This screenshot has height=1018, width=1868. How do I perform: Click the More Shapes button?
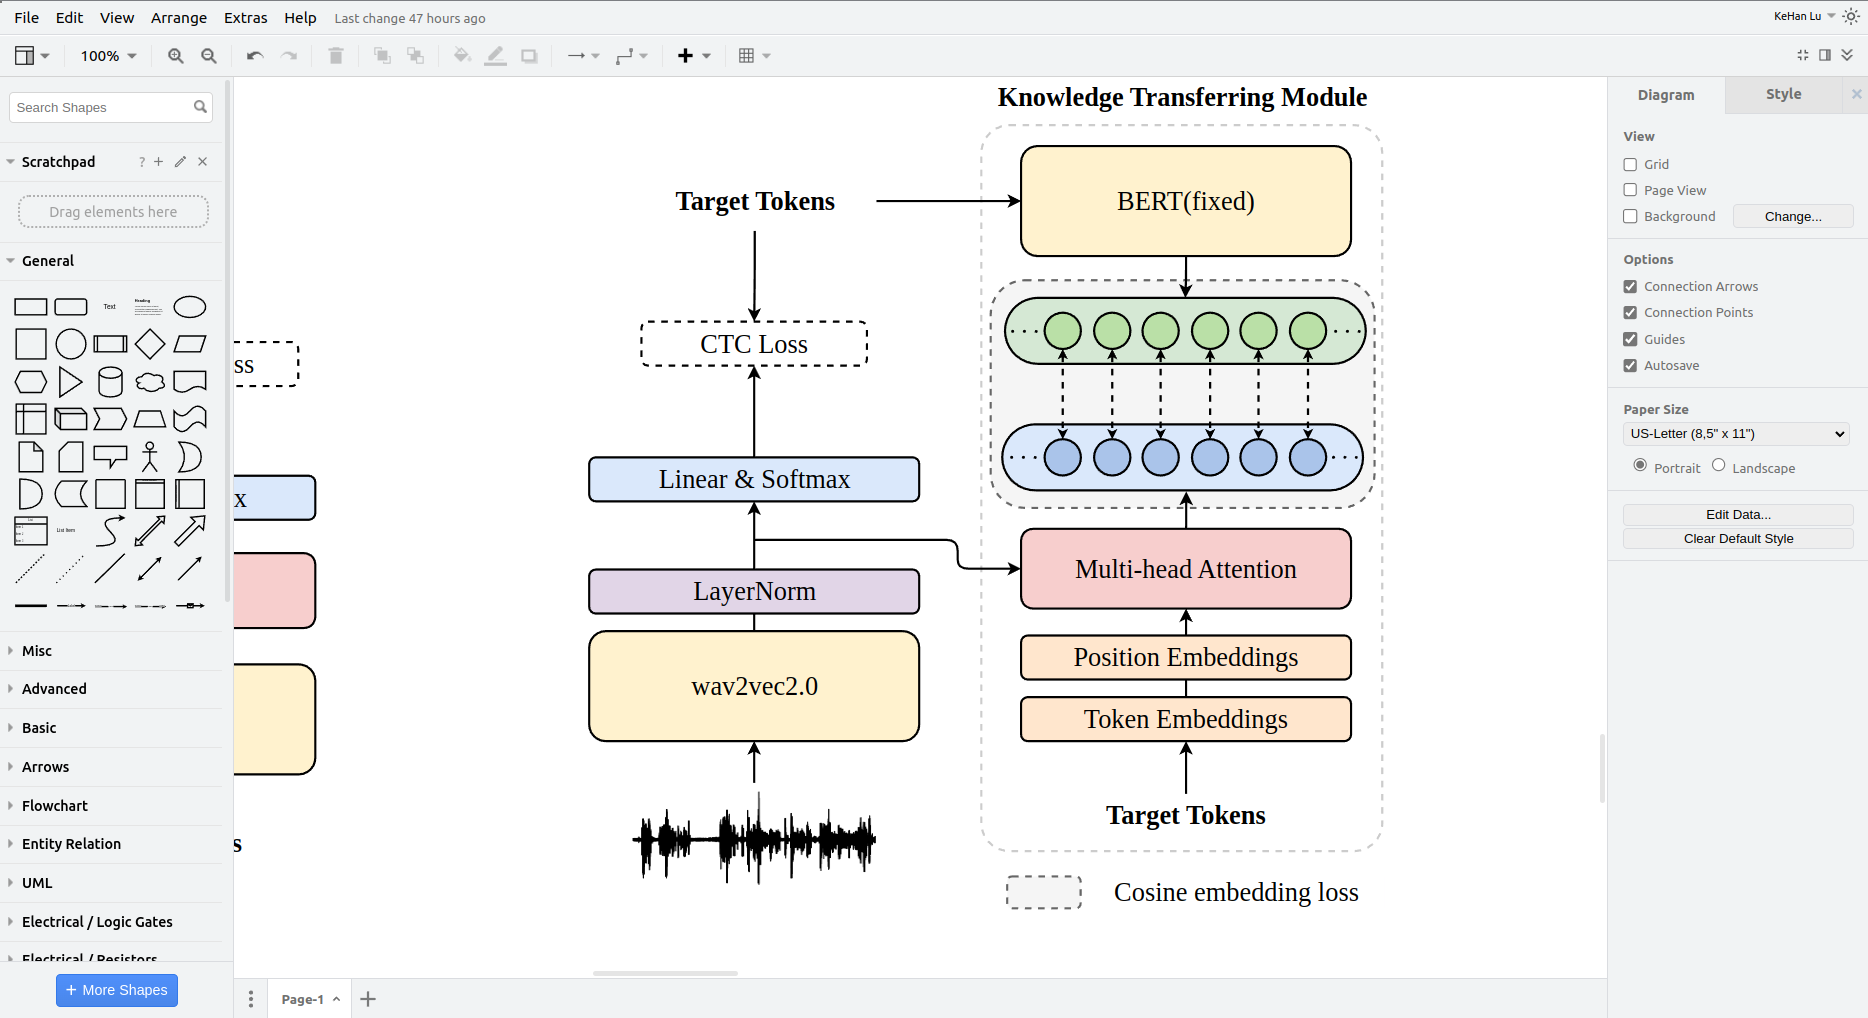click(117, 990)
